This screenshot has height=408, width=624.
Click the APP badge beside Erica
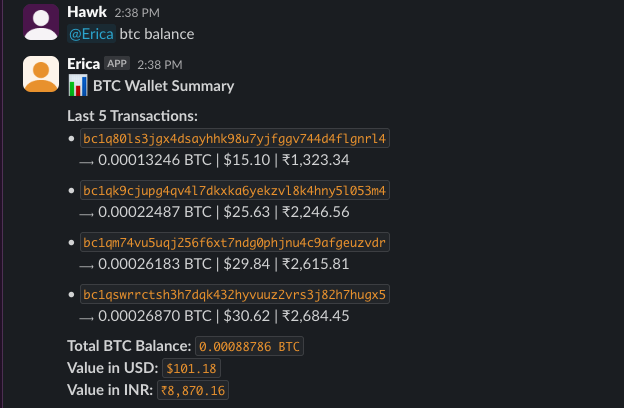(118, 64)
